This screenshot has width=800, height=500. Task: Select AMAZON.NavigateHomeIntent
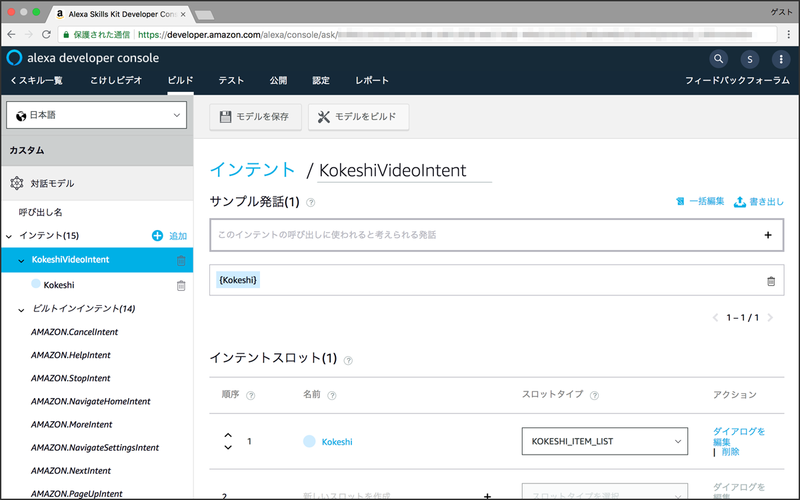pyautogui.click(x=91, y=402)
